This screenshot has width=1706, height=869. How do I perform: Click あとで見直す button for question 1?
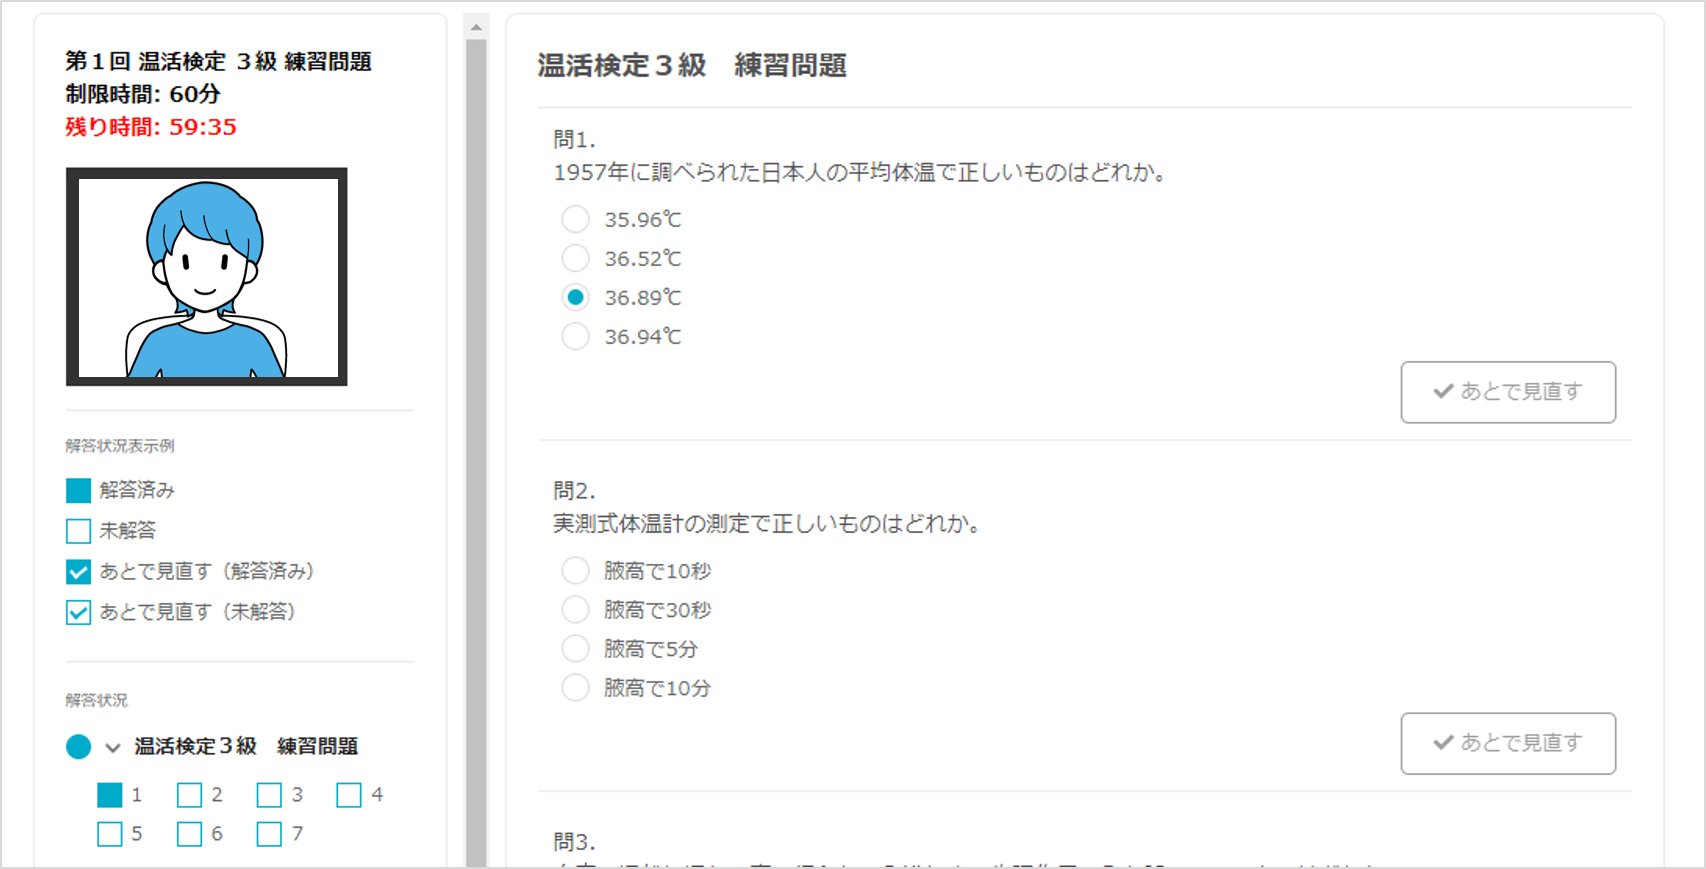[x=1508, y=392]
